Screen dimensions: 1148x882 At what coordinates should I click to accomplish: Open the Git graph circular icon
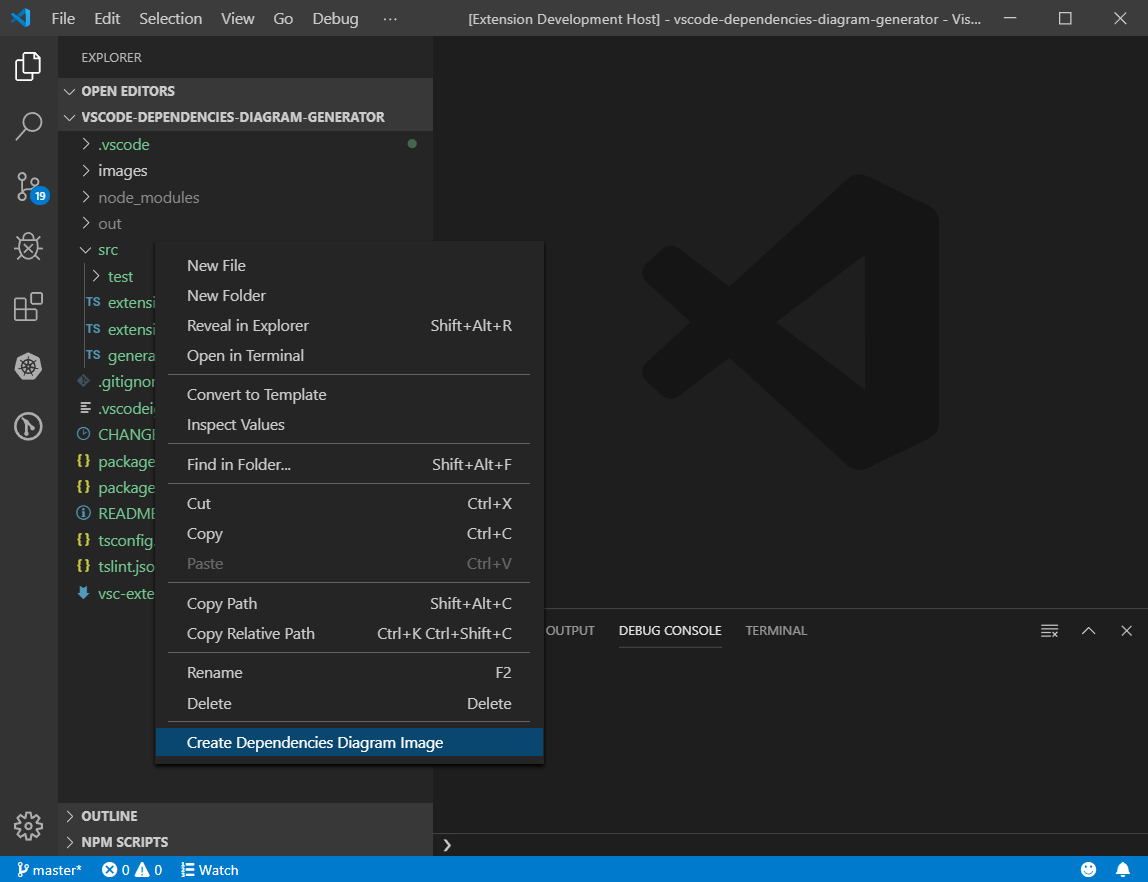click(28, 426)
